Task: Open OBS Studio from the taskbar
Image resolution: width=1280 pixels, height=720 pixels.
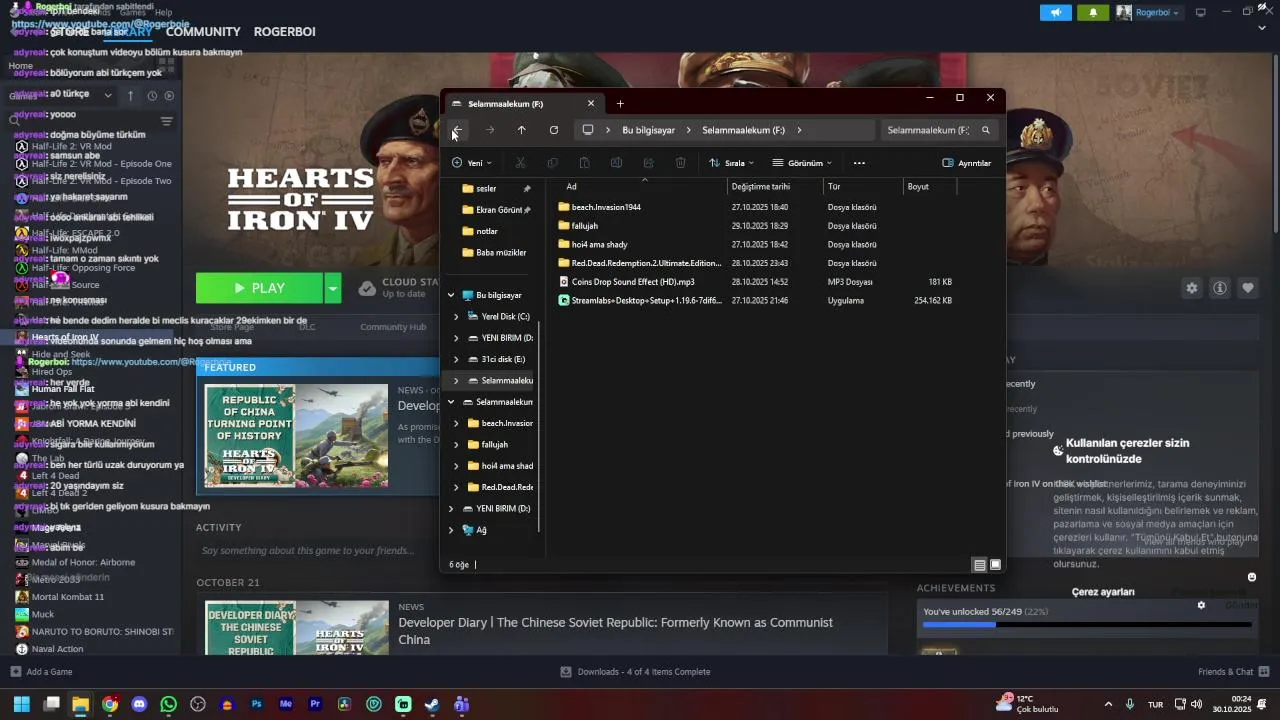Action: click(198, 704)
